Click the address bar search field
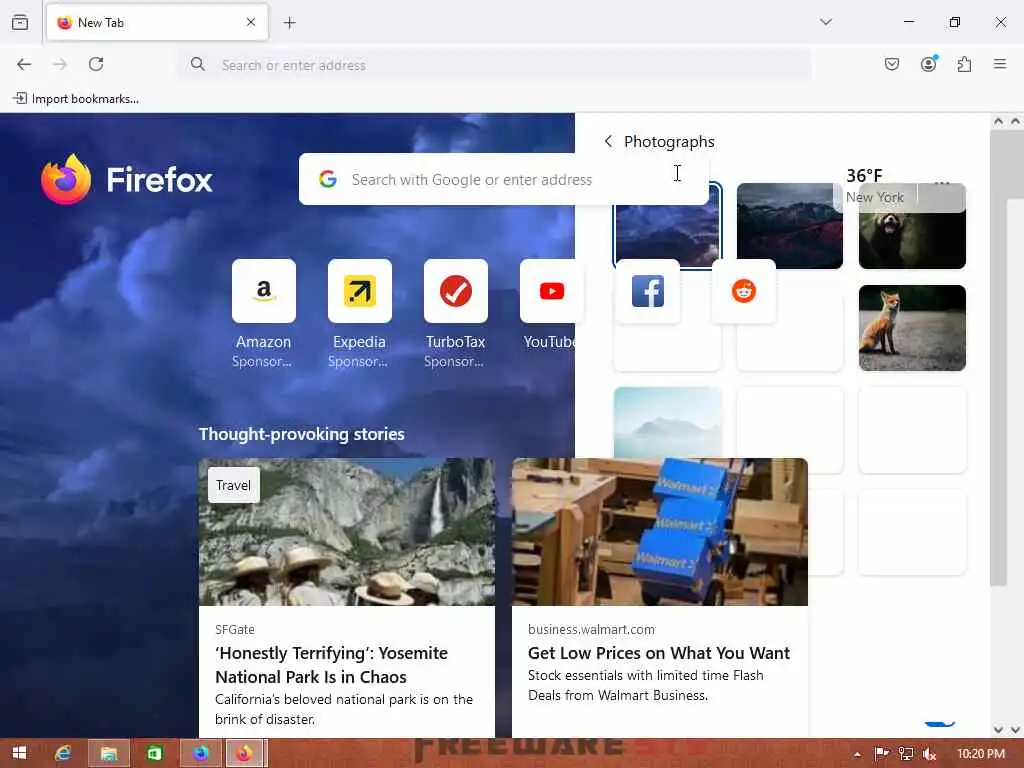Image resolution: width=1024 pixels, height=768 pixels. click(x=496, y=65)
